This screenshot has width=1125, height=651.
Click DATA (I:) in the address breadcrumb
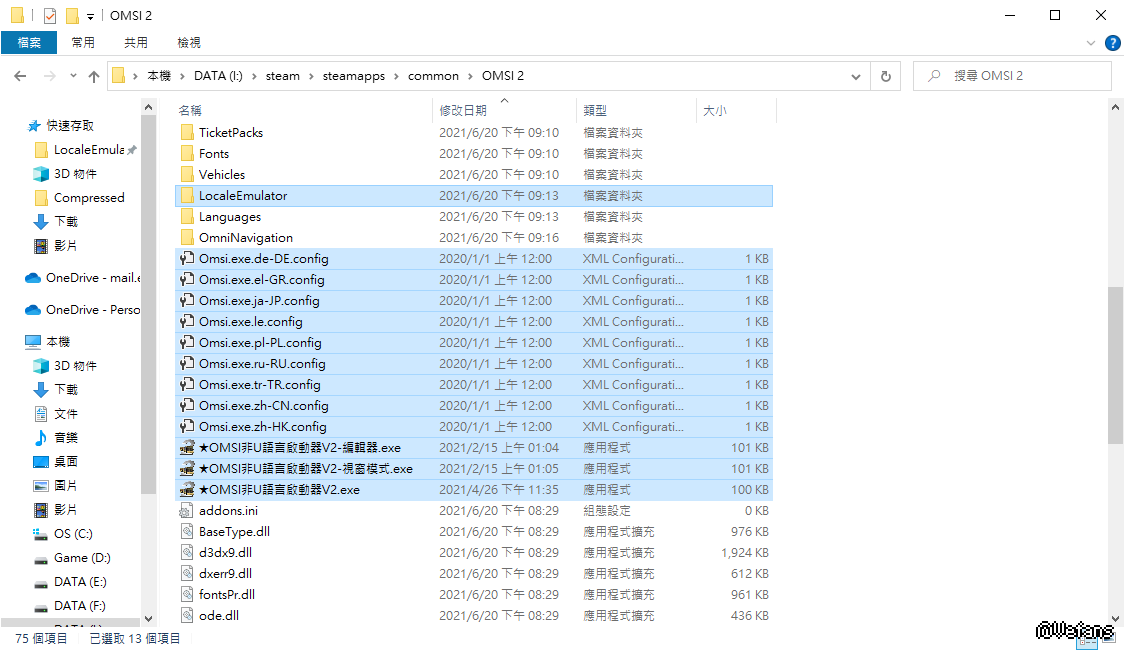pos(218,76)
